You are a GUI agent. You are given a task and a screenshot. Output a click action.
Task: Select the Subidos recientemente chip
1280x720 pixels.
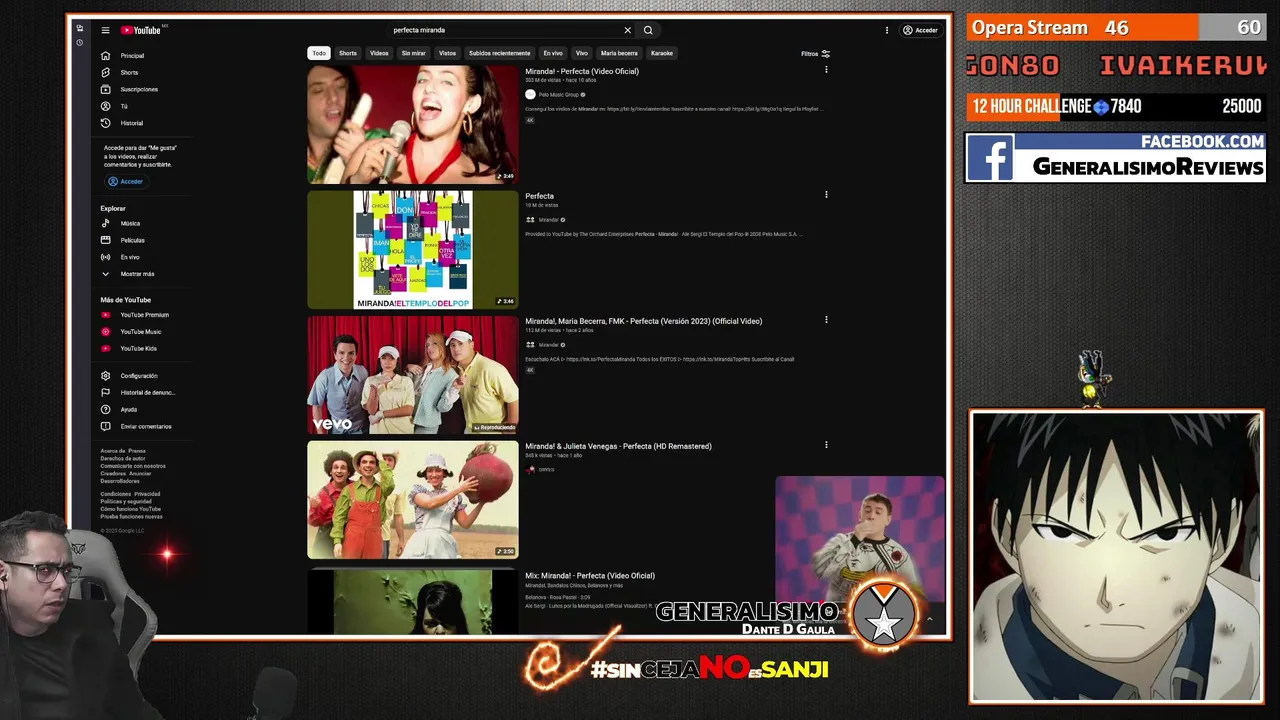pos(499,53)
